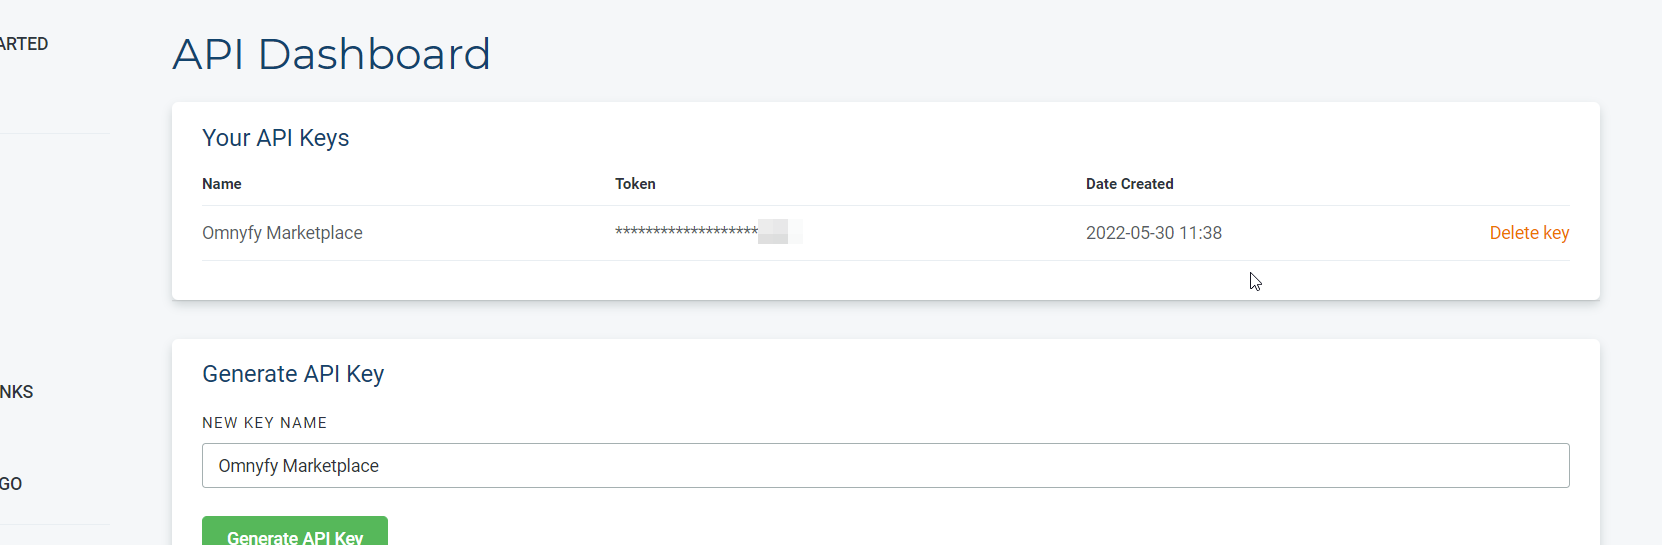This screenshot has width=1662, height=545.
Task: Click the Your API Keys heading
Action: point(276,138)
